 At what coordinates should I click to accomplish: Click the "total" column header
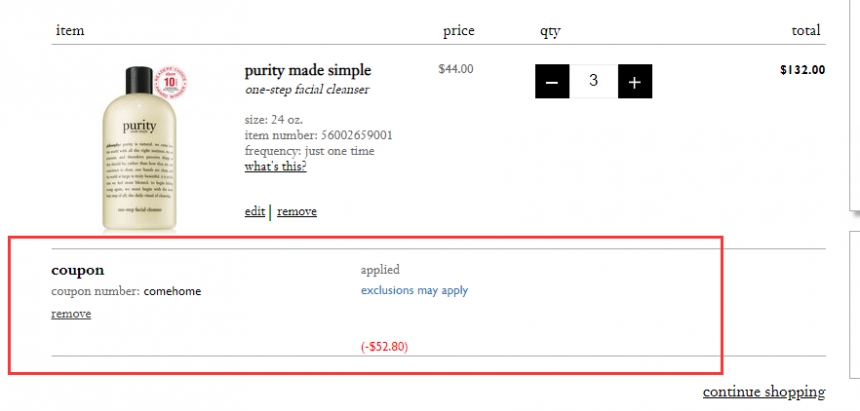point(805,31)
